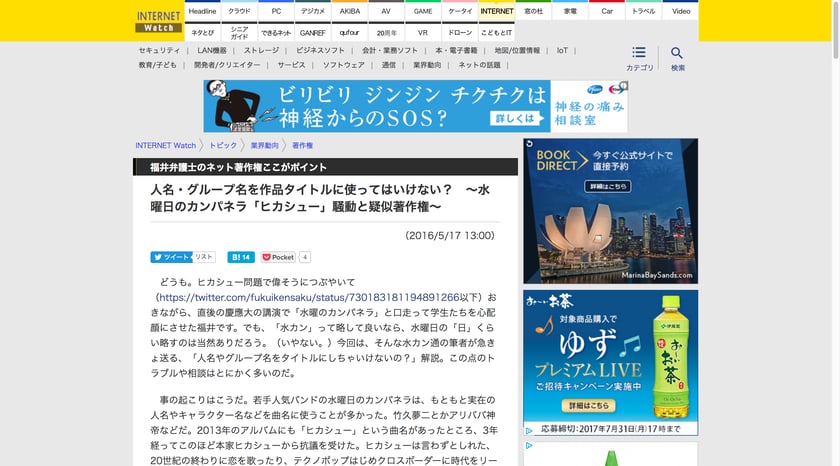Go to the GAME tab
The image size is (840, 466).
423,11
